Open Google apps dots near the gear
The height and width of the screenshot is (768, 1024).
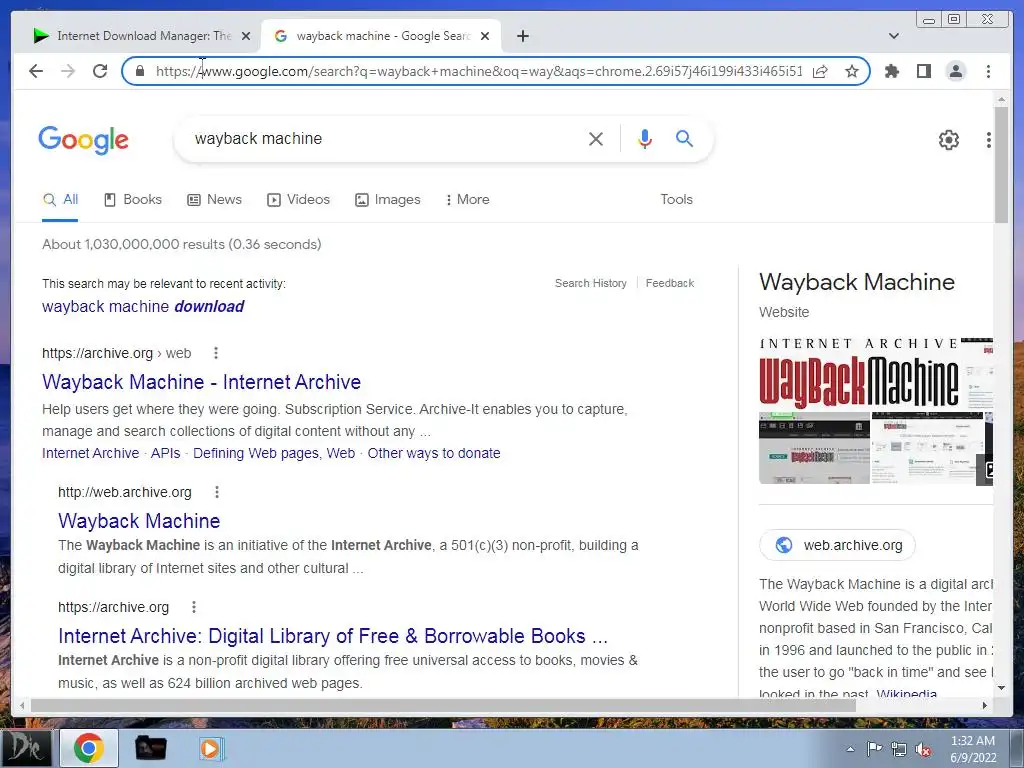point(989,139)
